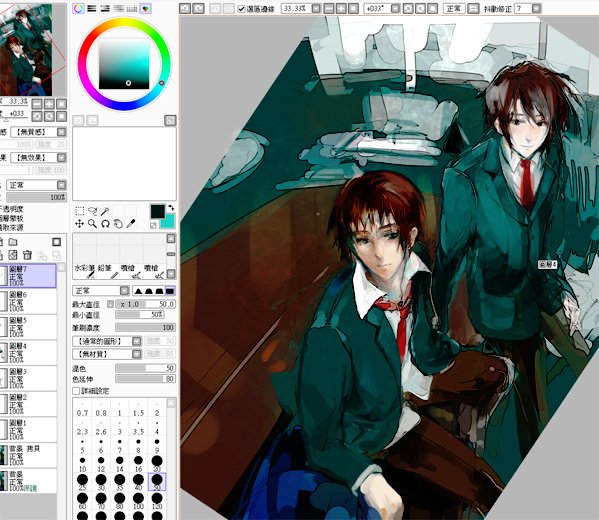
Task: Zoom out from the navigator panel
Action: (x=37, y=104)
